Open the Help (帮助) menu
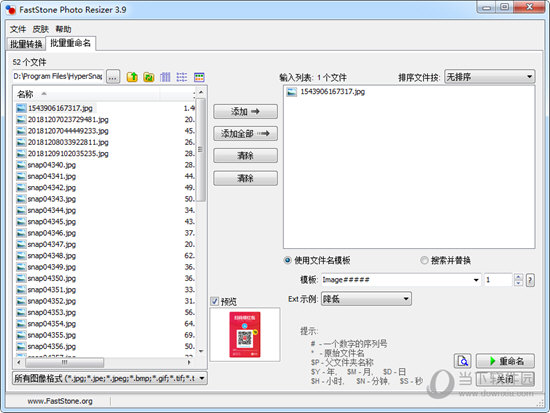Screen dimensions: 550x413 coord(63,29)
